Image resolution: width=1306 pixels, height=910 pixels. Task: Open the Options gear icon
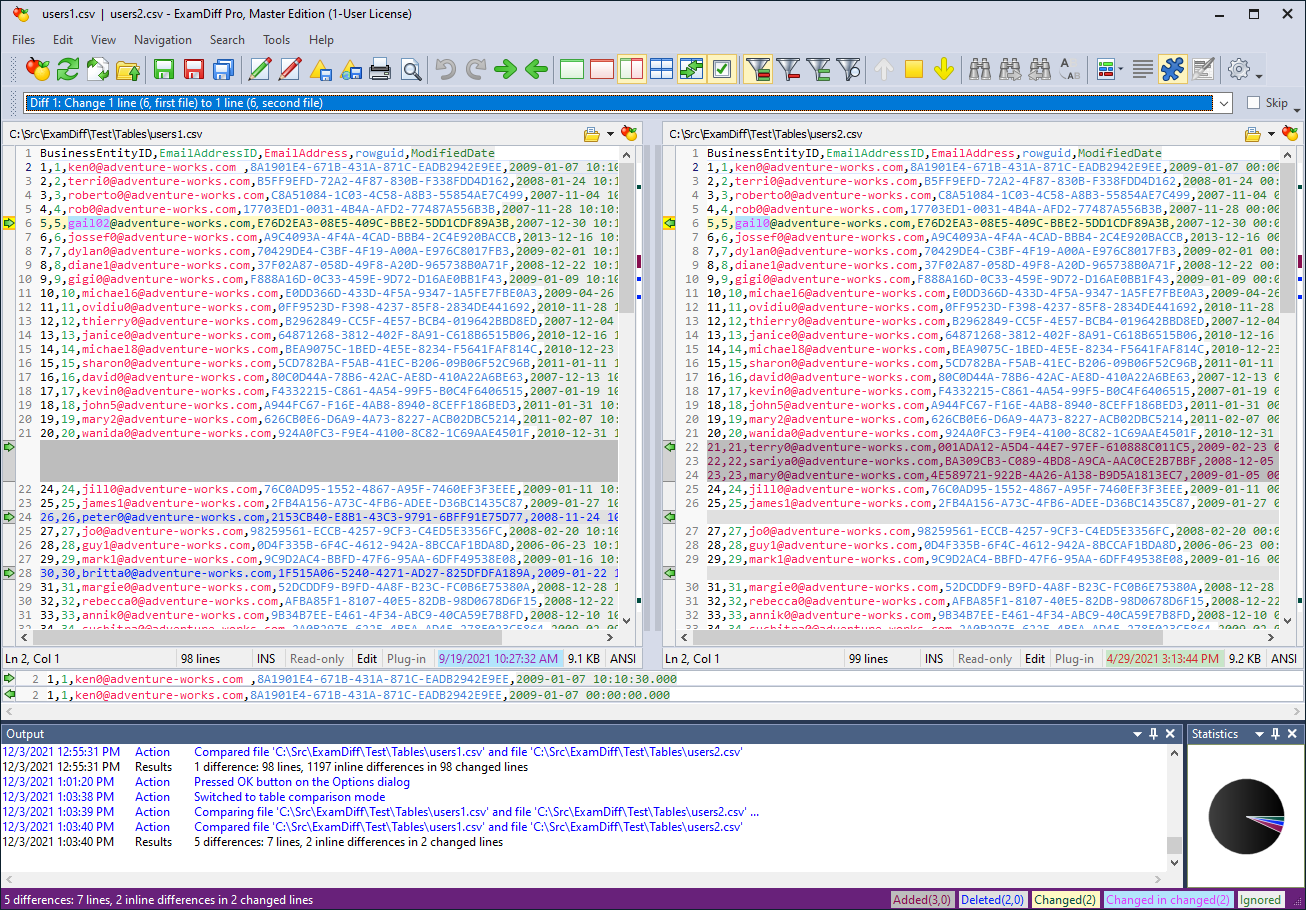coord(1239,69)
